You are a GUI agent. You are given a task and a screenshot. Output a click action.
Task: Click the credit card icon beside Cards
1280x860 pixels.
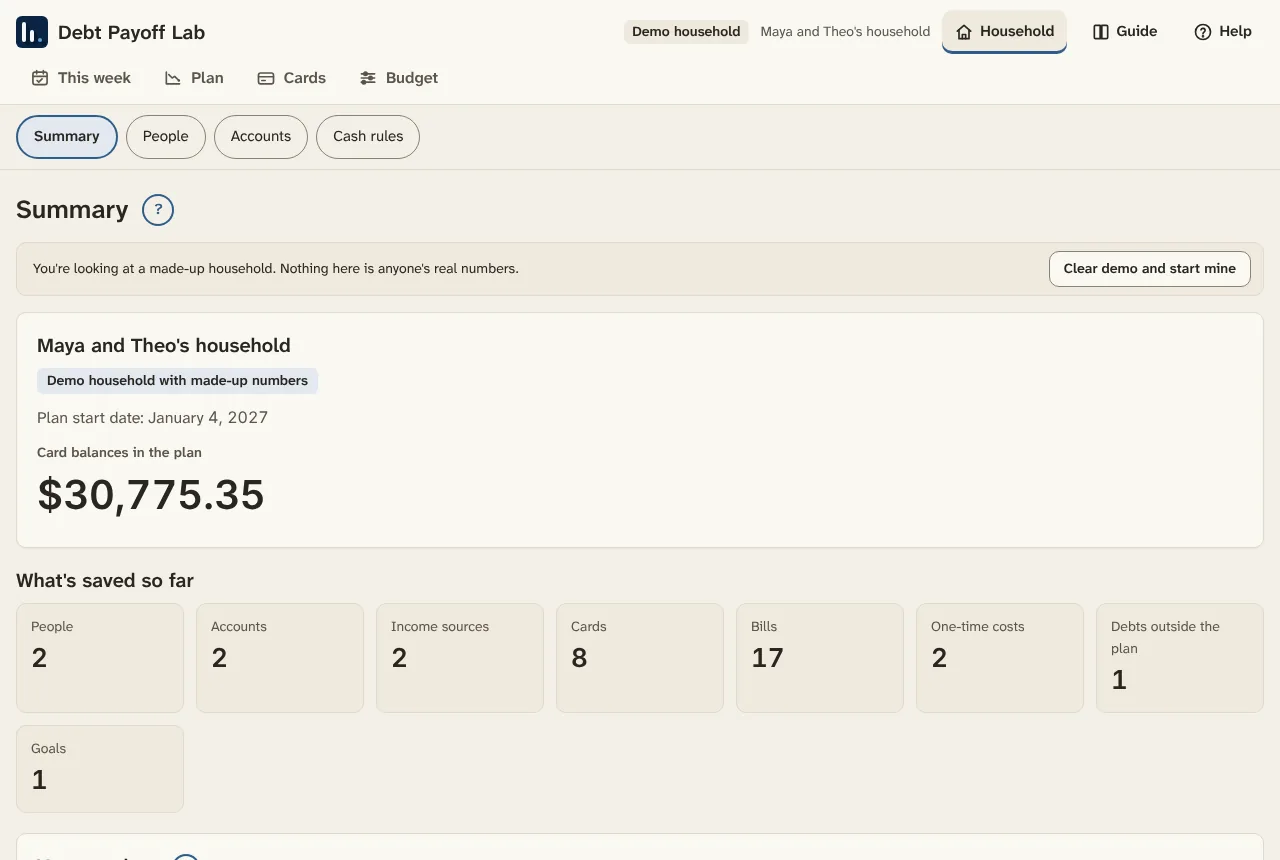pos(266,78)
